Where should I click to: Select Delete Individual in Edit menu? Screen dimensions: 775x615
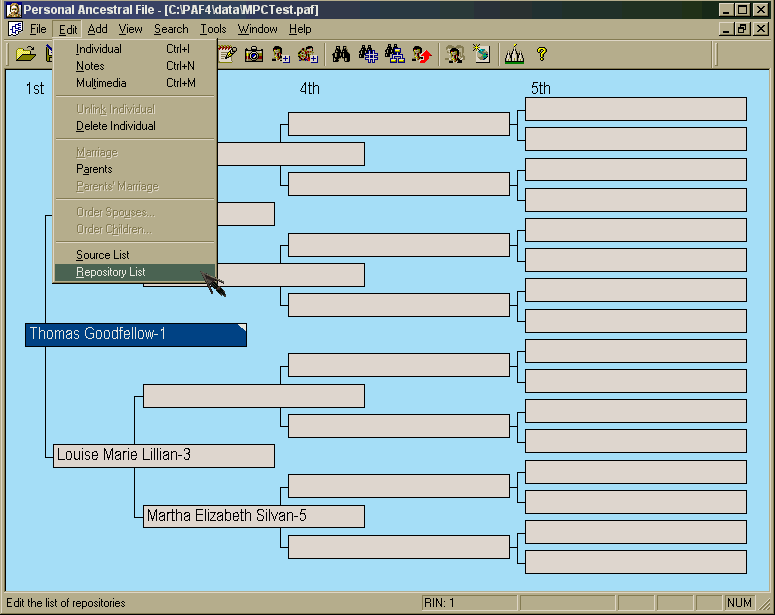pyautogui.click(x=135, y=126)
